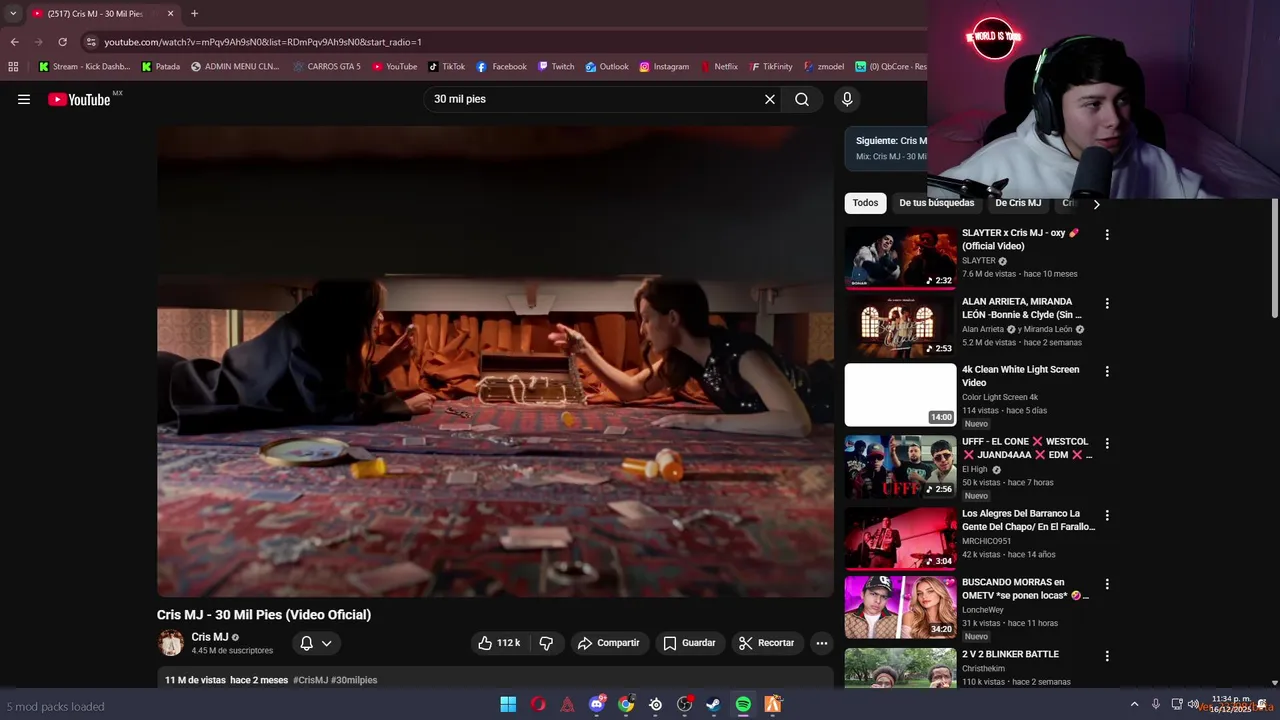The image size is (1280, 720).
Task: Open the apps grid in bookmarks bar
Action: click(x=13, y=67)
